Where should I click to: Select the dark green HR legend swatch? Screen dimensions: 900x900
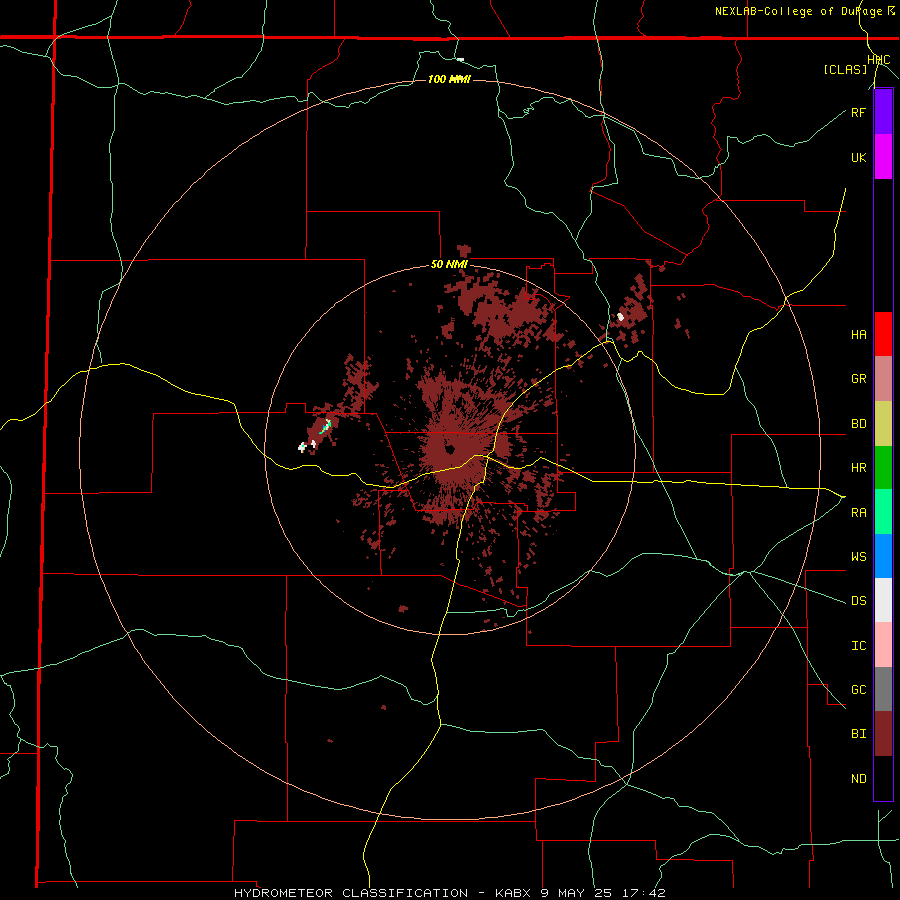pyautogui.click(x=883, y=468)
